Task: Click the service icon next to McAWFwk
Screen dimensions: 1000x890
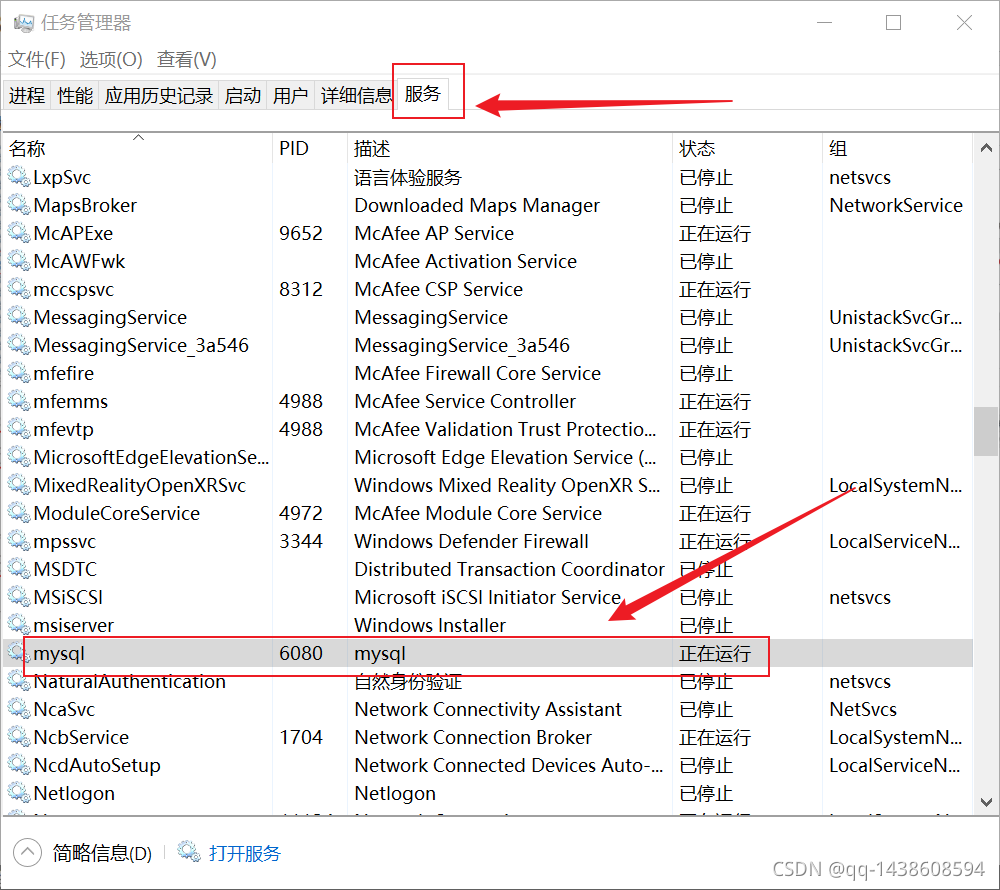Action: point(18,261)
